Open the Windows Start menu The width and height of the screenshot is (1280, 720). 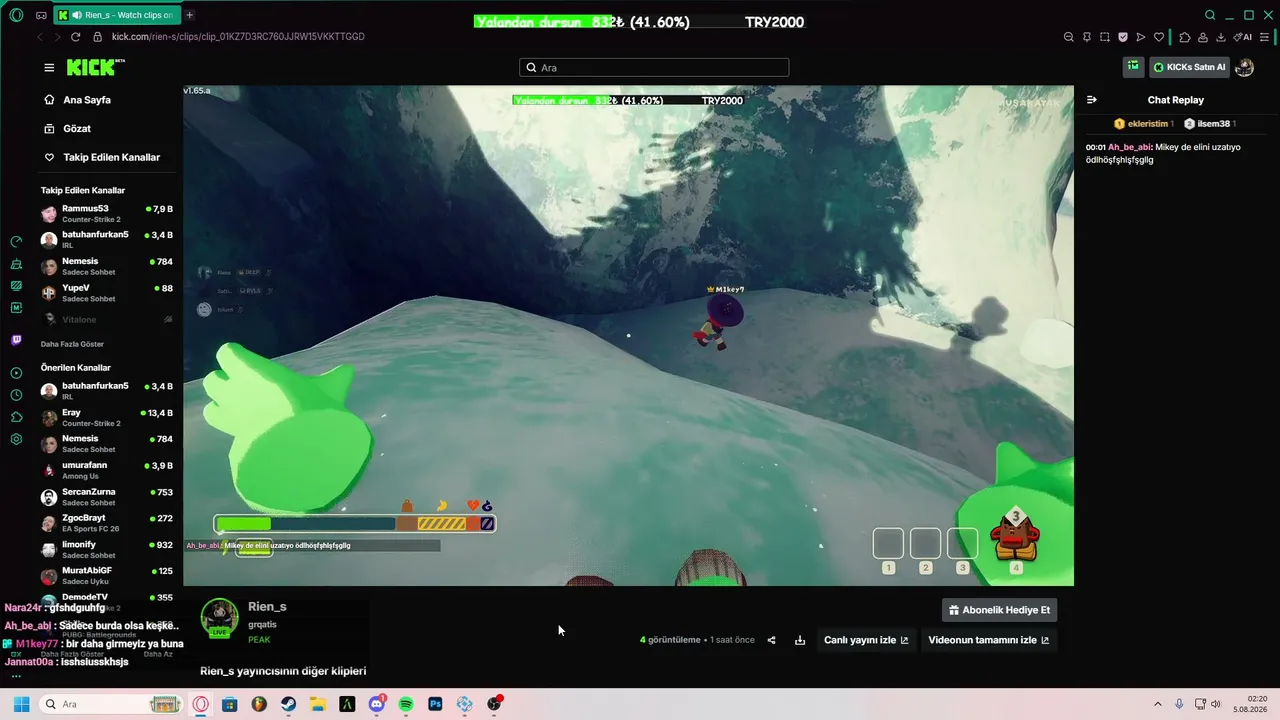click(x=21, y=704)
